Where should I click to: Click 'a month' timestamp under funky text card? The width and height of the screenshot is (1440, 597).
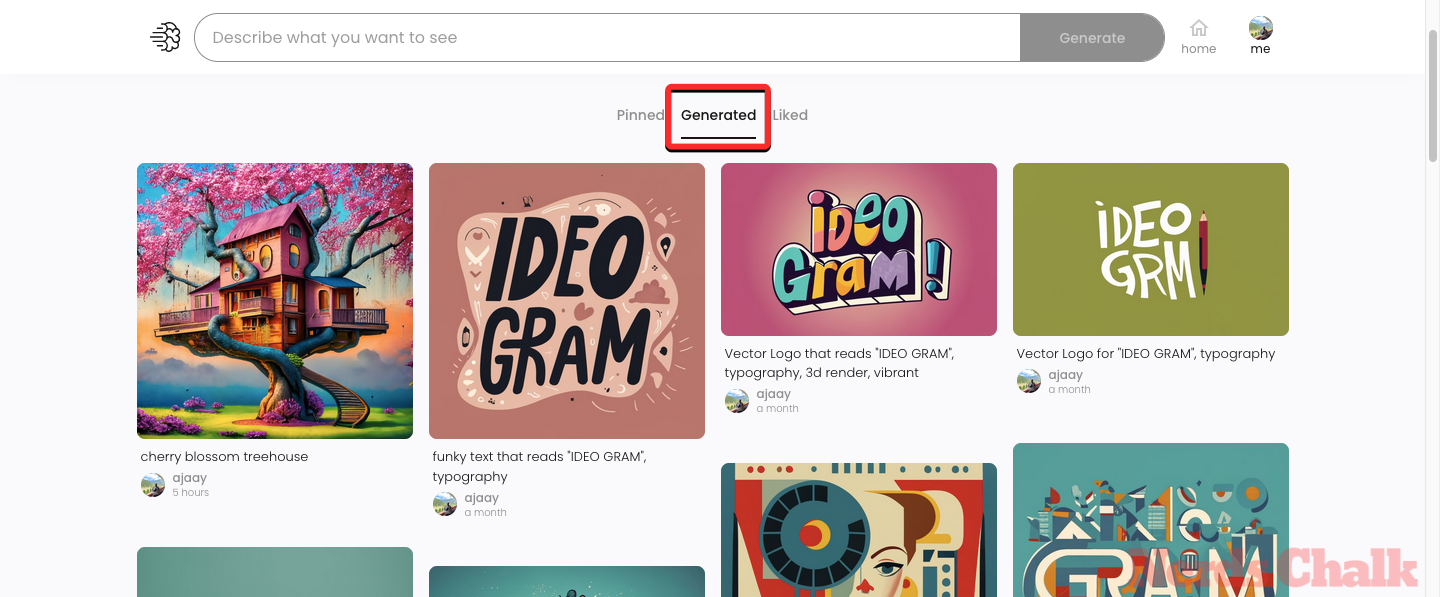[485, 513]
